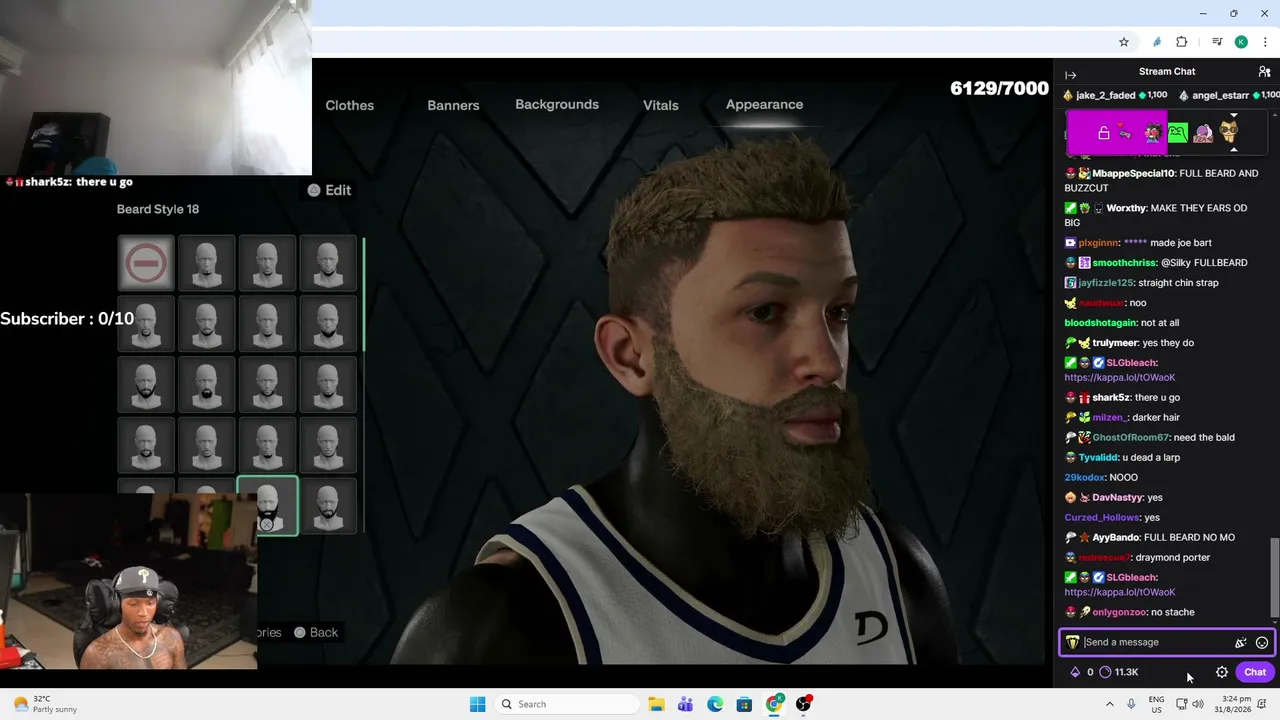
Task: Open the emote picker smiley icon
Action: 1262,643
